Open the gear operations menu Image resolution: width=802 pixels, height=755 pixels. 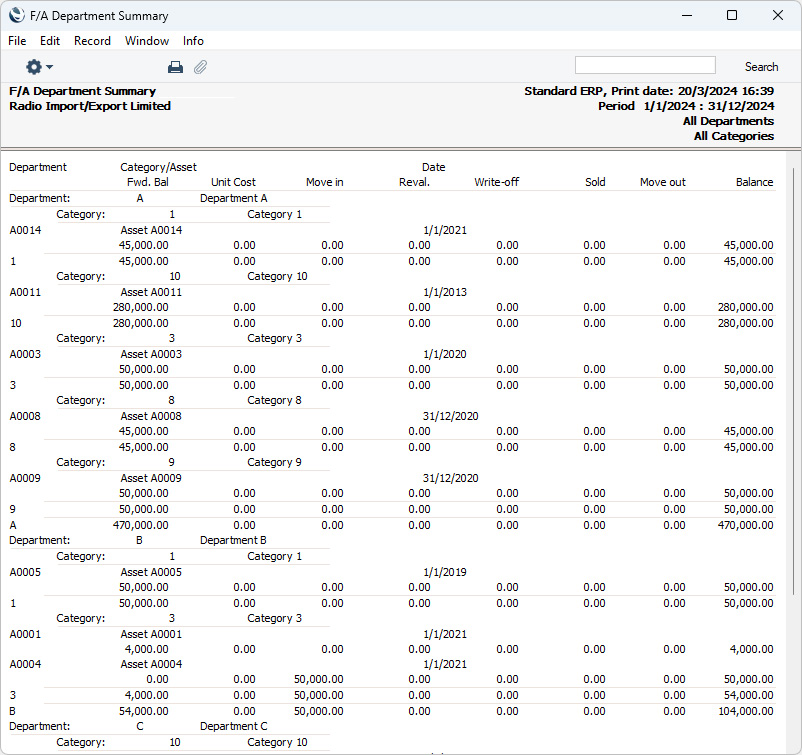pos(39,67)
